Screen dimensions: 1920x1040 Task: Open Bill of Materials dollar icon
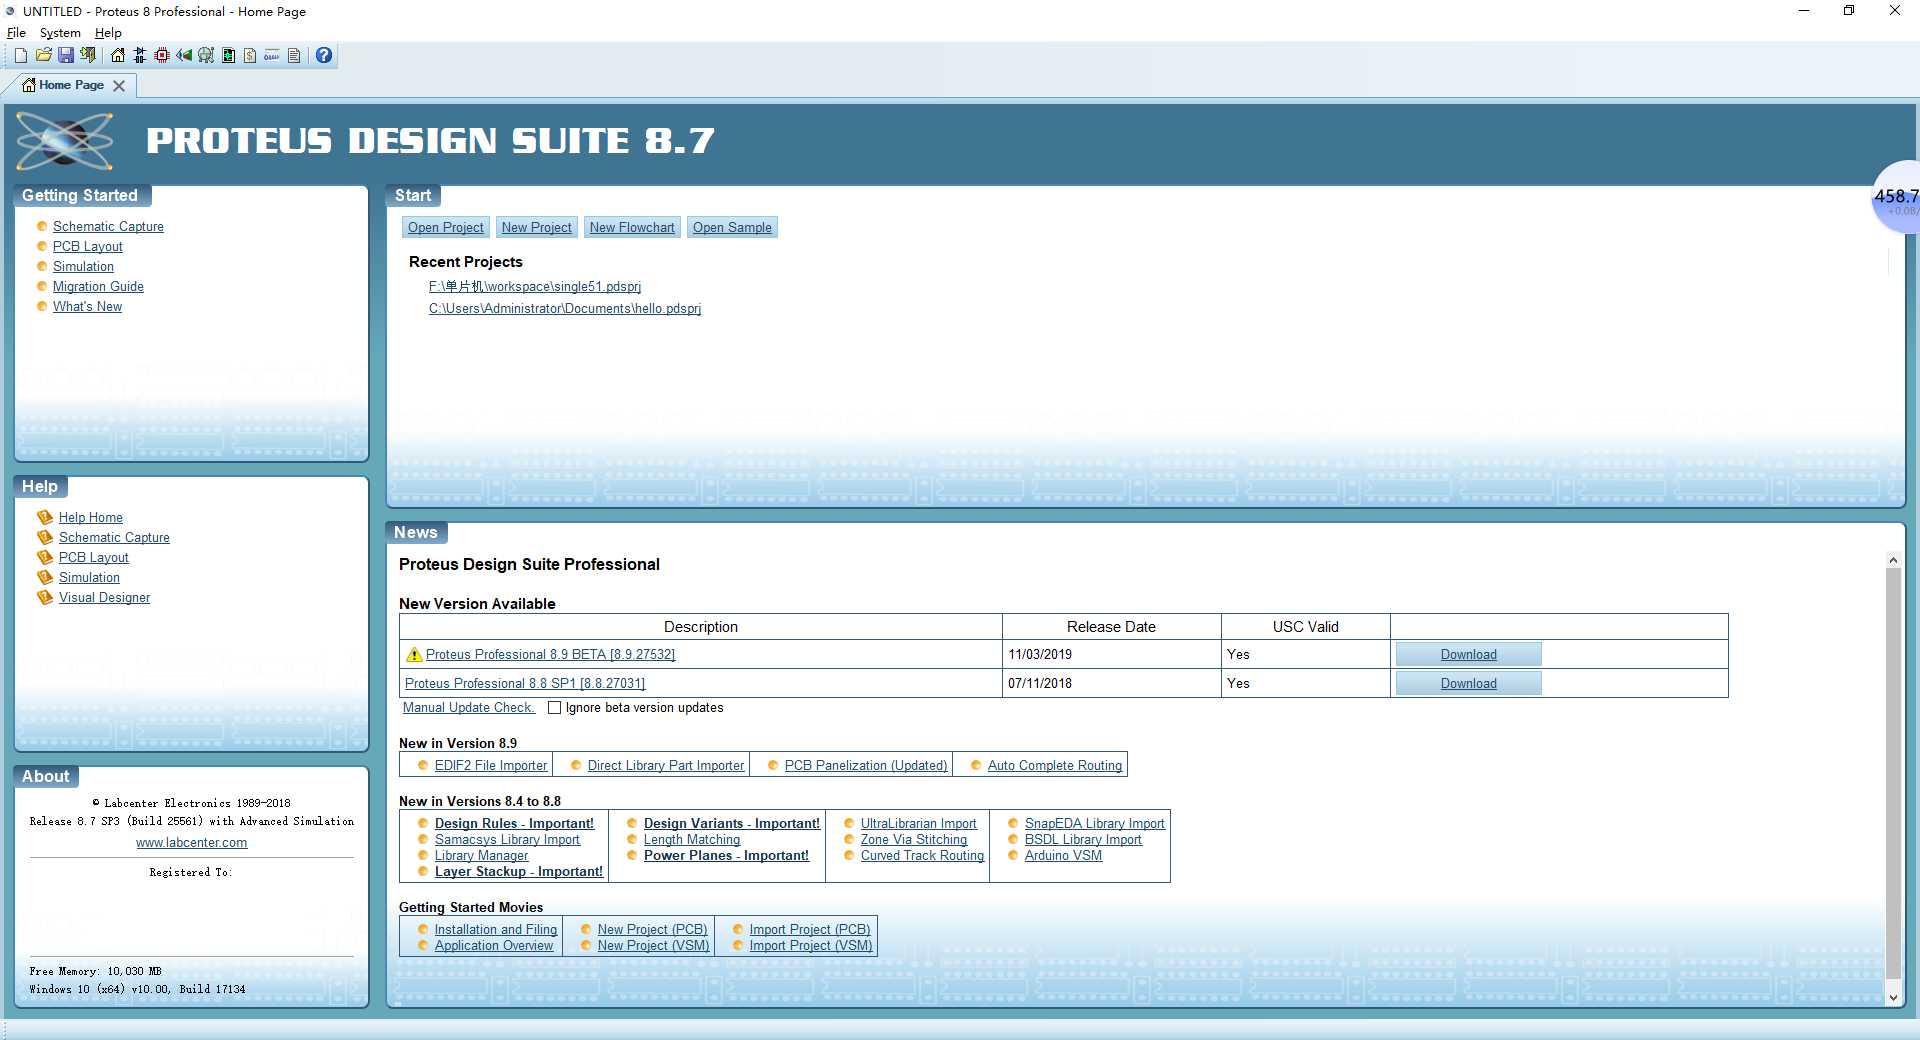(250, 55)
